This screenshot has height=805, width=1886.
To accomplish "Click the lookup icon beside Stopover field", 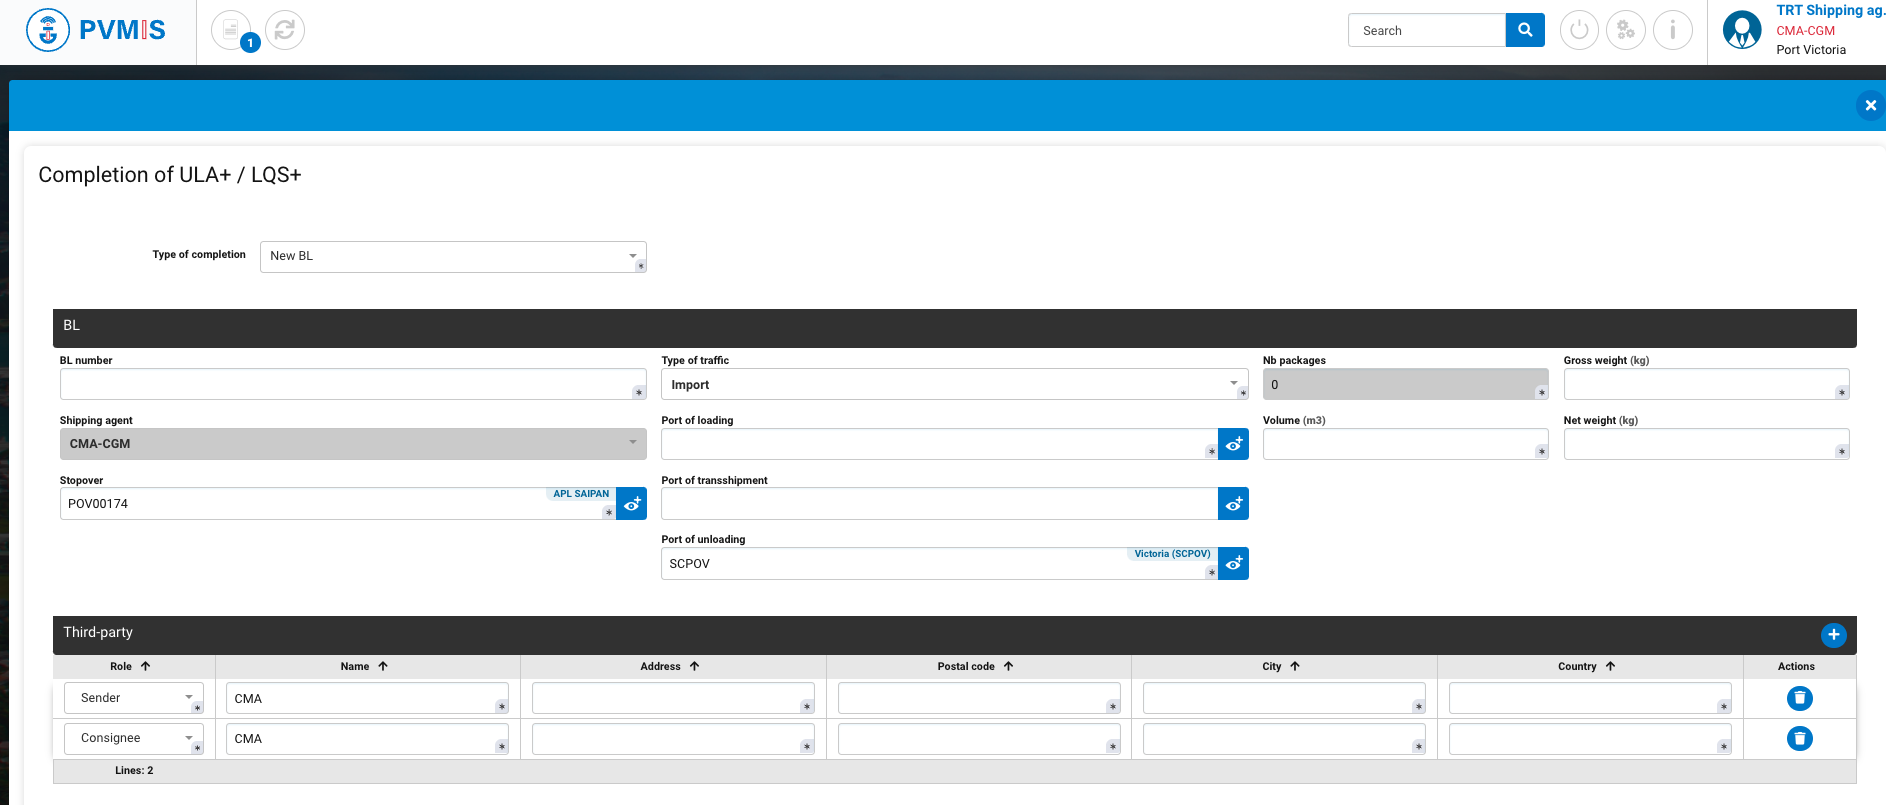I will pos(632,504).
